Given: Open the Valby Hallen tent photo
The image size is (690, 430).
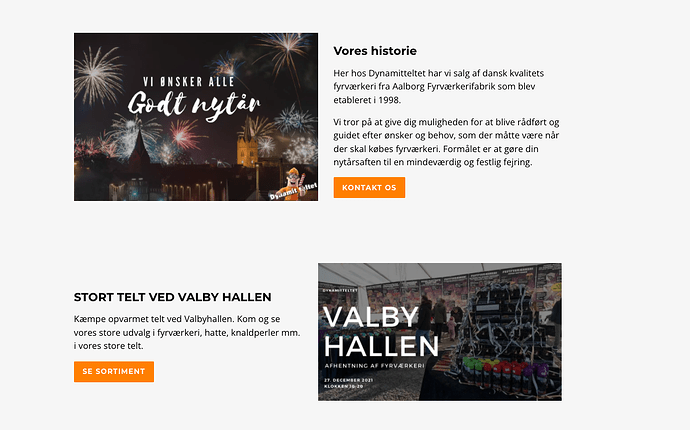Looking at the screenshot, I should [440, 332].
